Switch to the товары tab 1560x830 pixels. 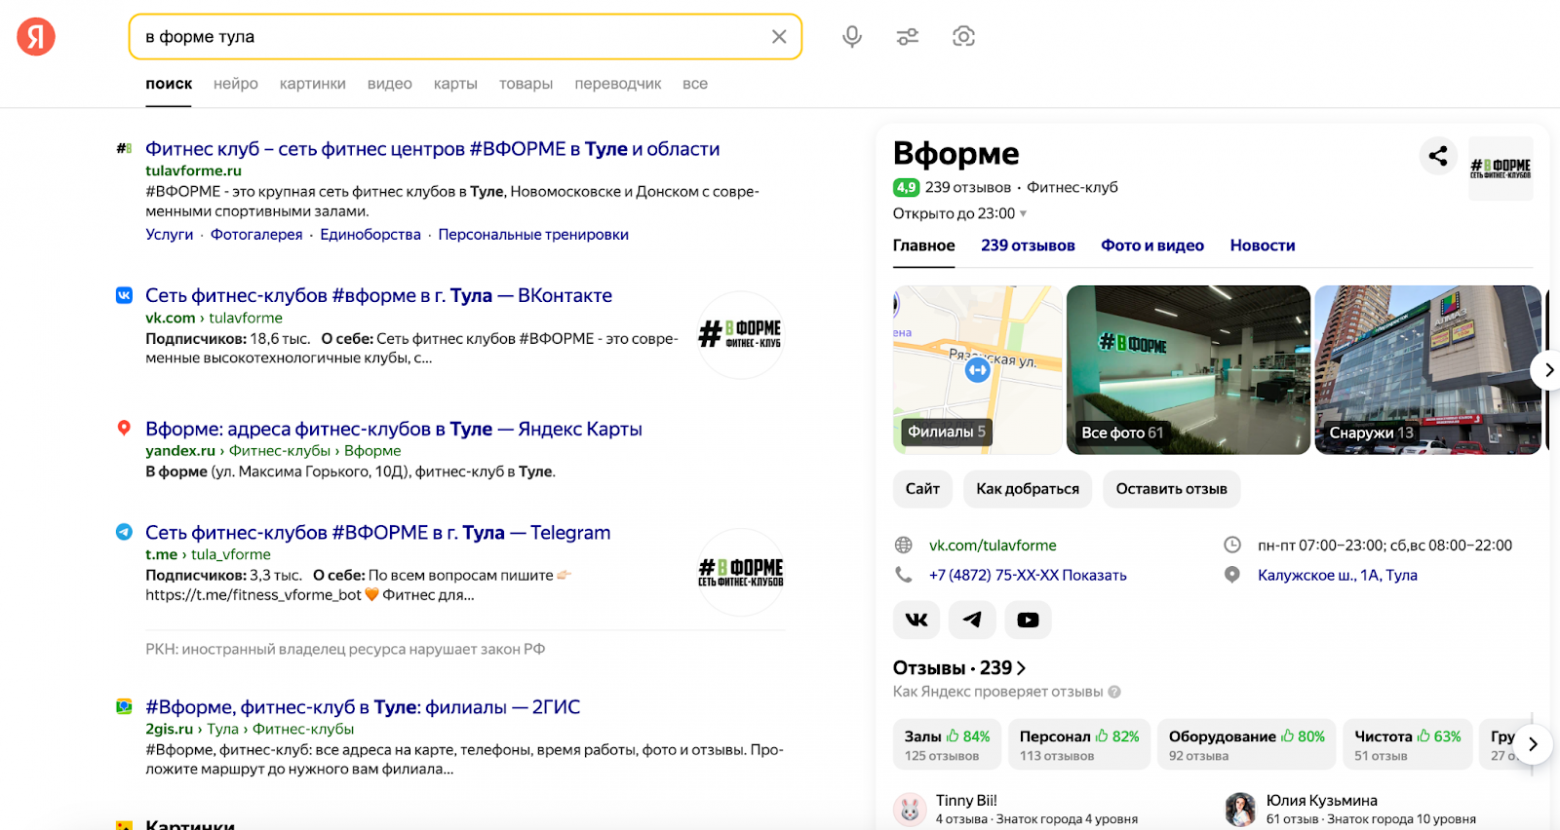526,84
